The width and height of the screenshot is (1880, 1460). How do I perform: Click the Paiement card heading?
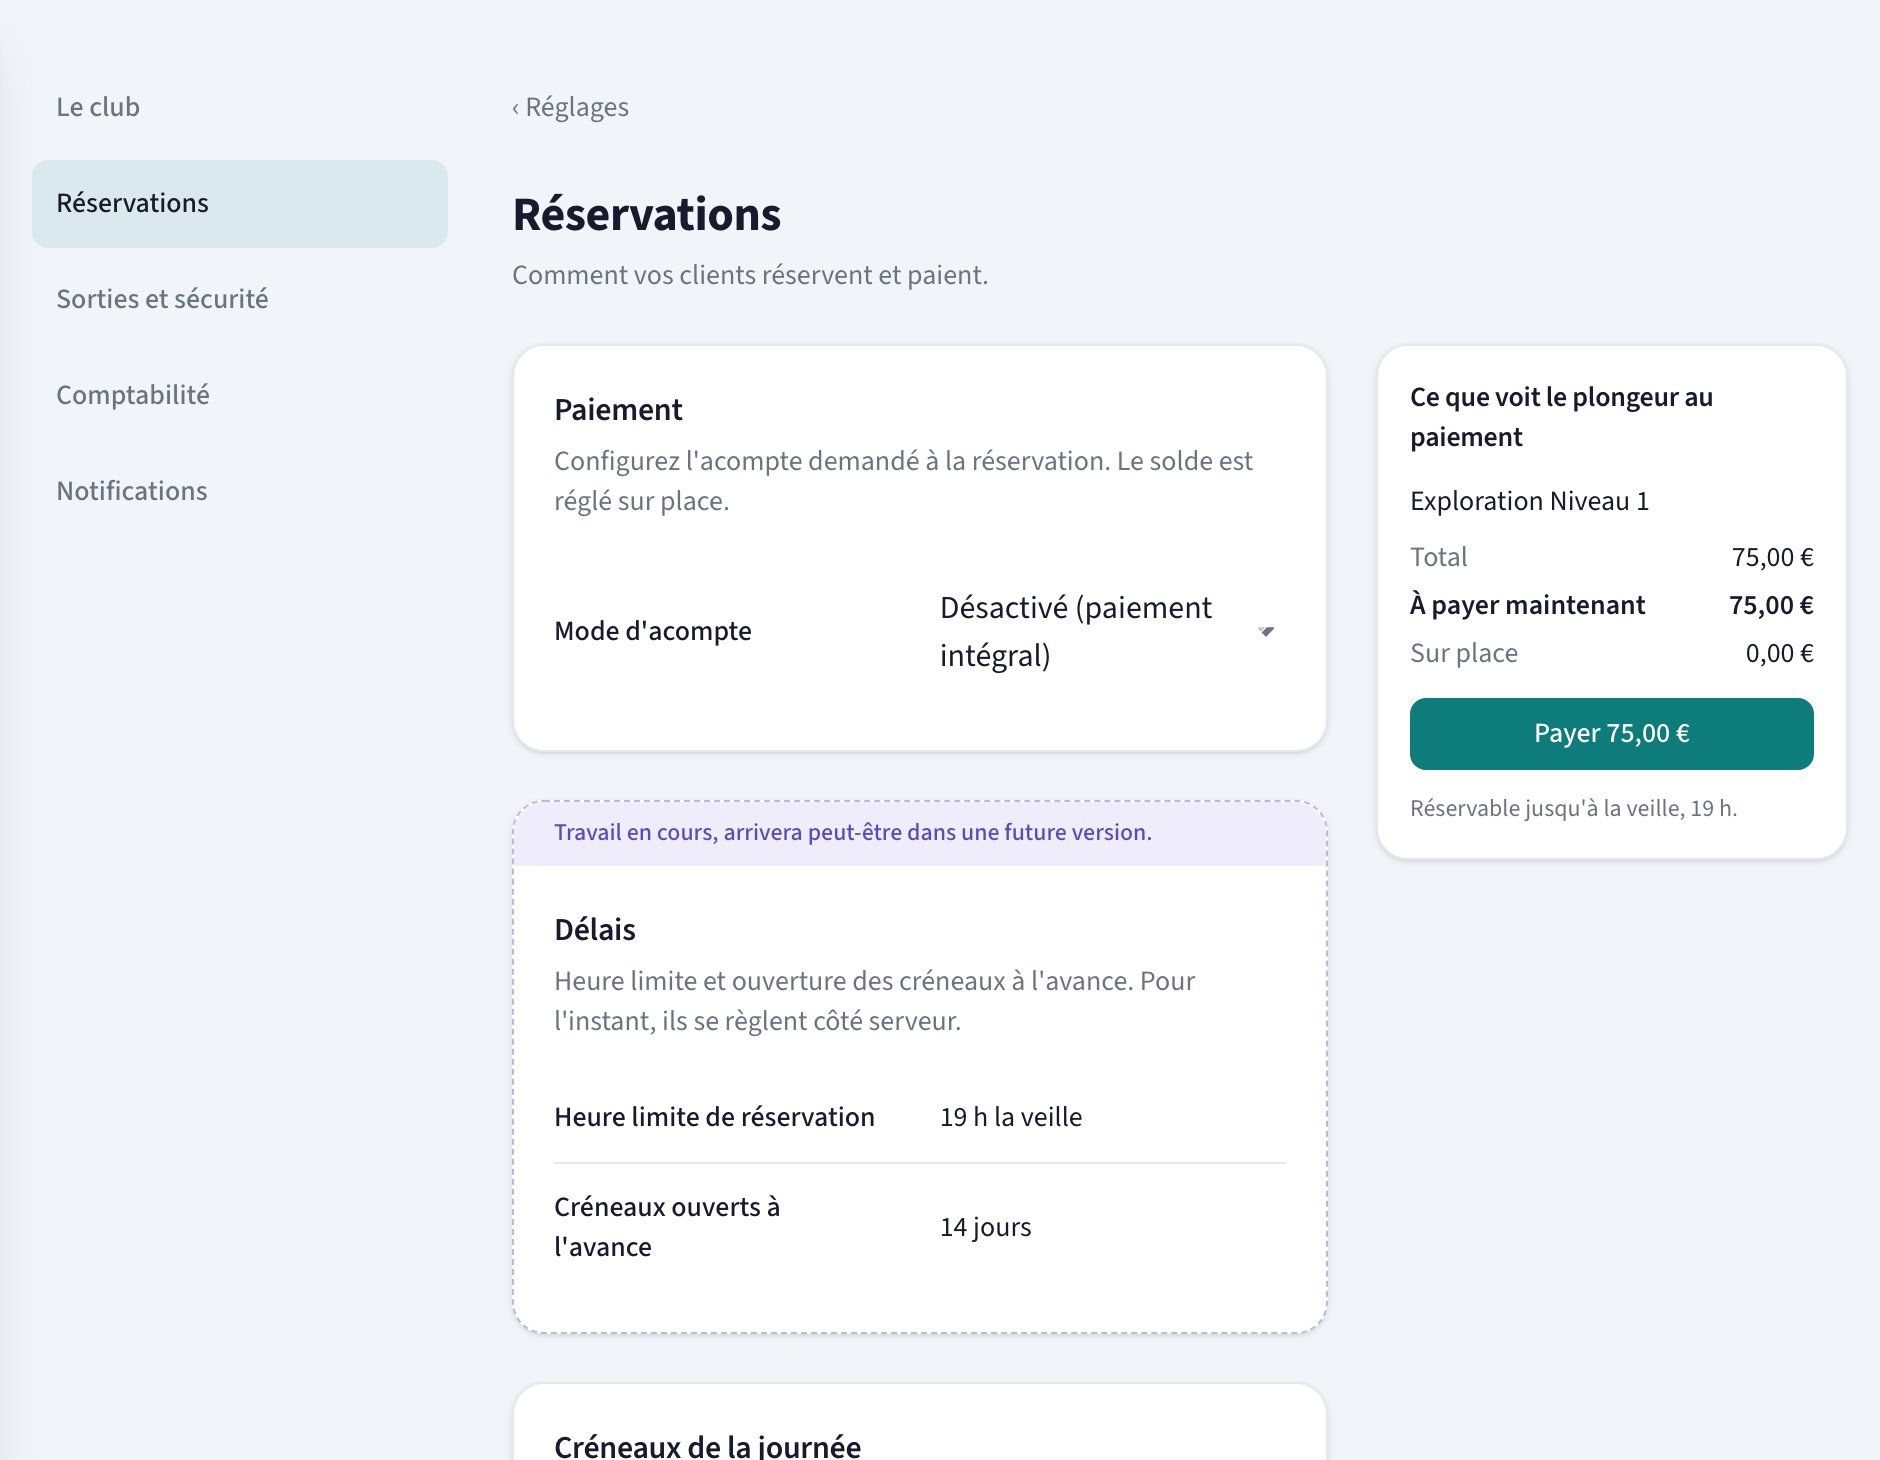click(x=618, y=410)
